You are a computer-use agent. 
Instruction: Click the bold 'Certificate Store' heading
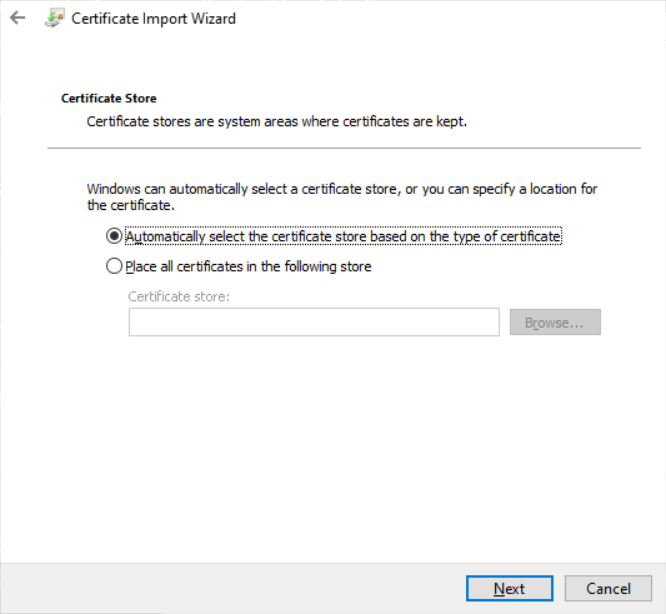coord(109,99)
